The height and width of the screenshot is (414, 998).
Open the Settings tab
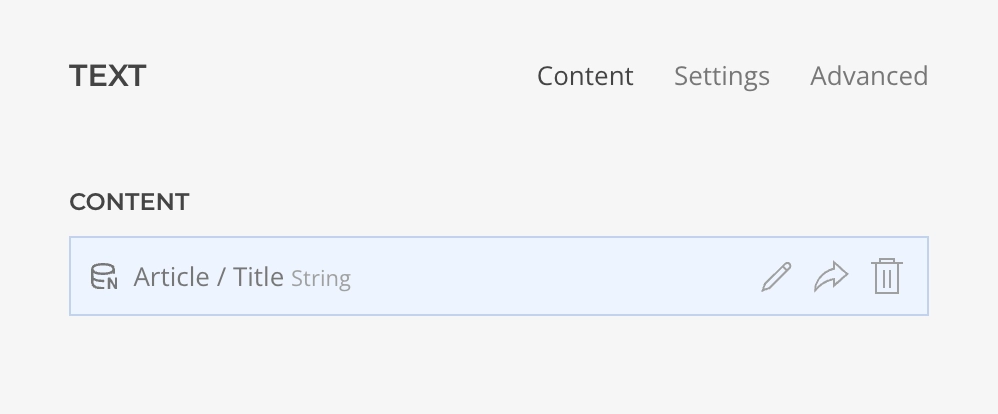[x=721, y=76]
